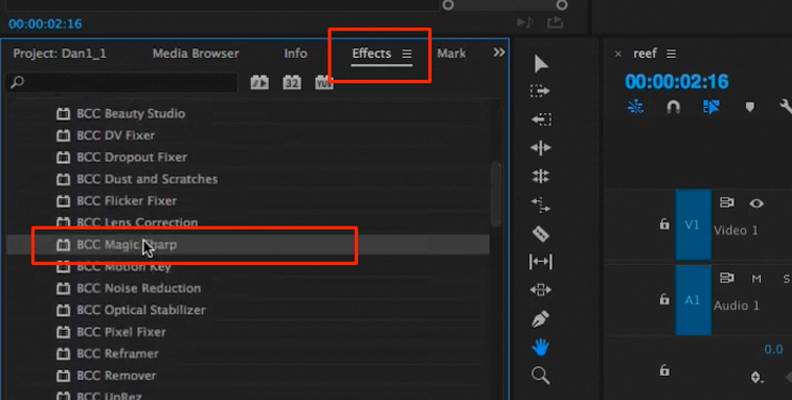Image resolution: width=792 pixels, height=400 pixels.
Task: Show overflow panel tabs chevron
Action: pyautogui.click(x=499, y=53)
